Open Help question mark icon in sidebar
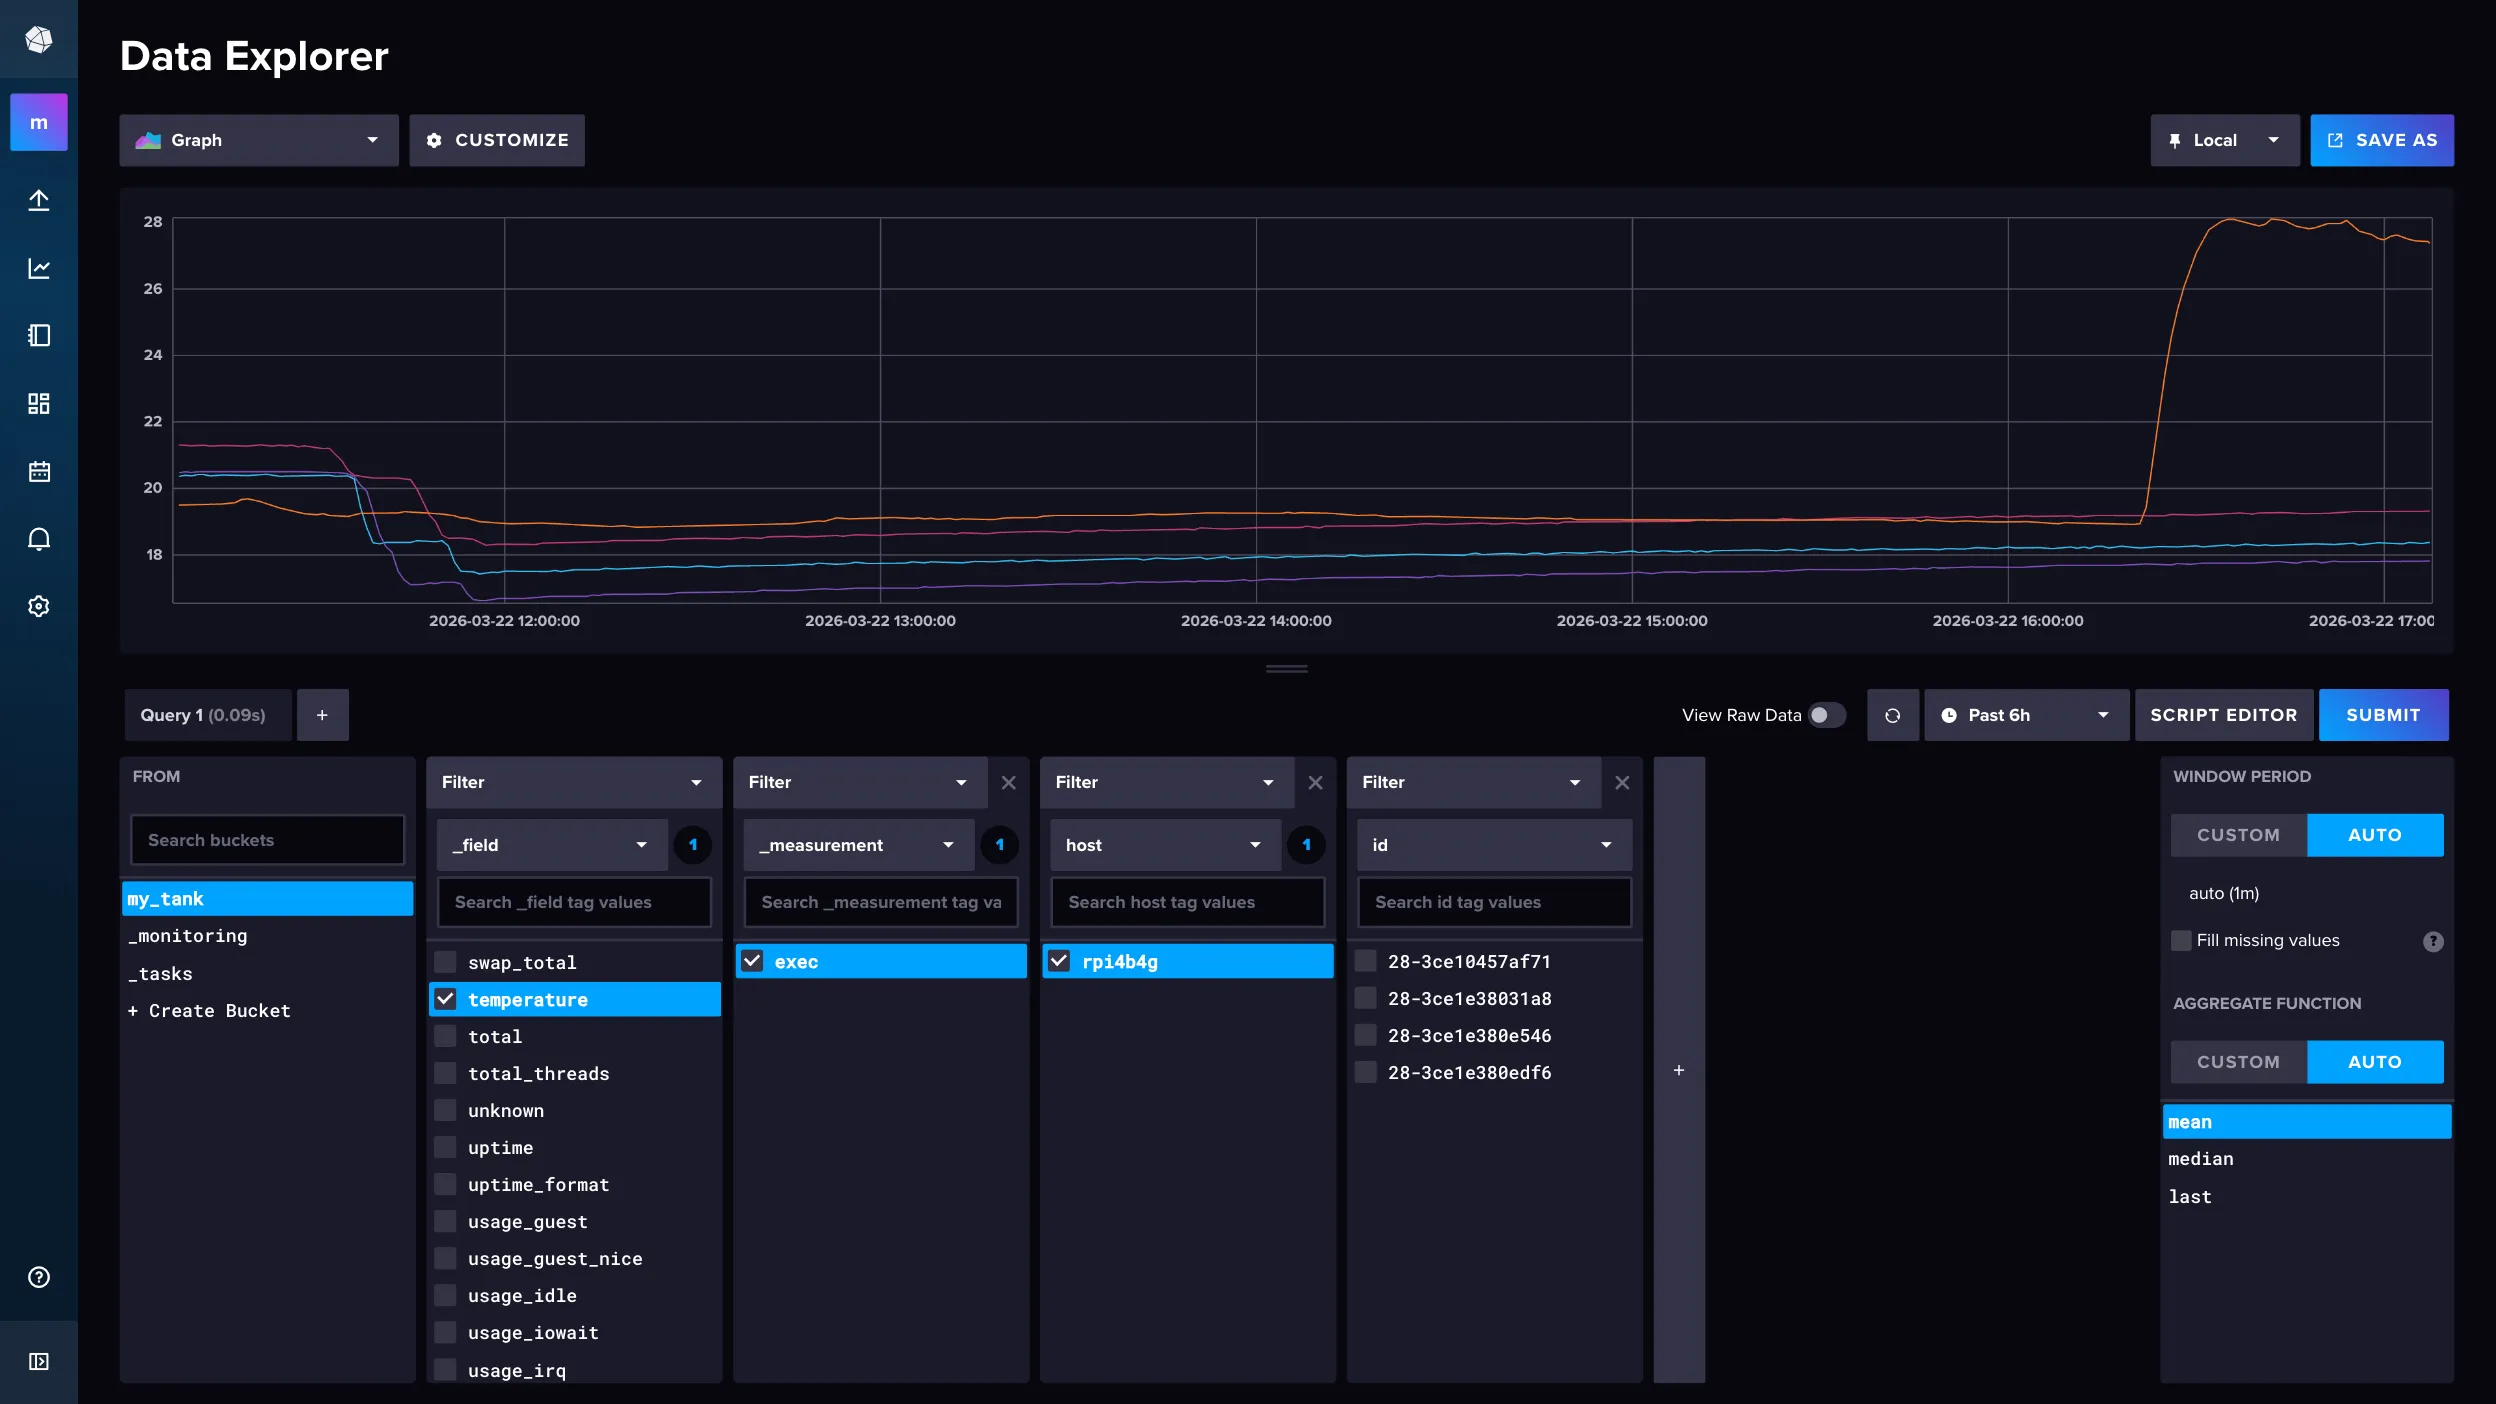This screenshot has width=2496, height=1404. point(39,1277)
